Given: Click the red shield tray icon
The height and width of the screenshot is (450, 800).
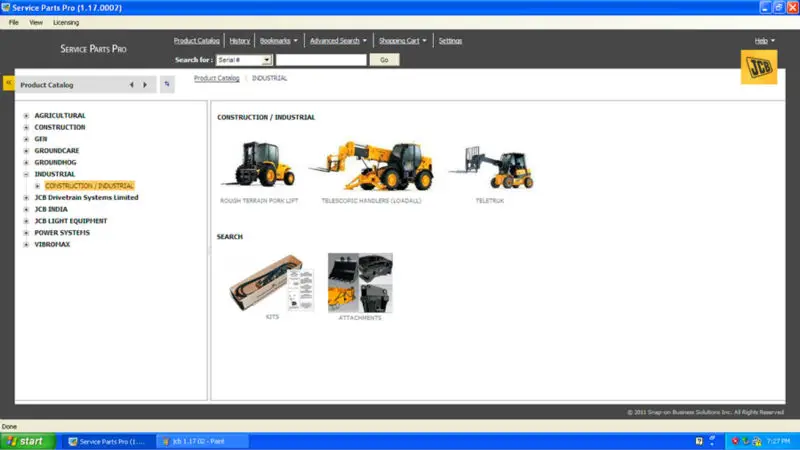Looking at the screenshot, I should [x=735, y=441].
